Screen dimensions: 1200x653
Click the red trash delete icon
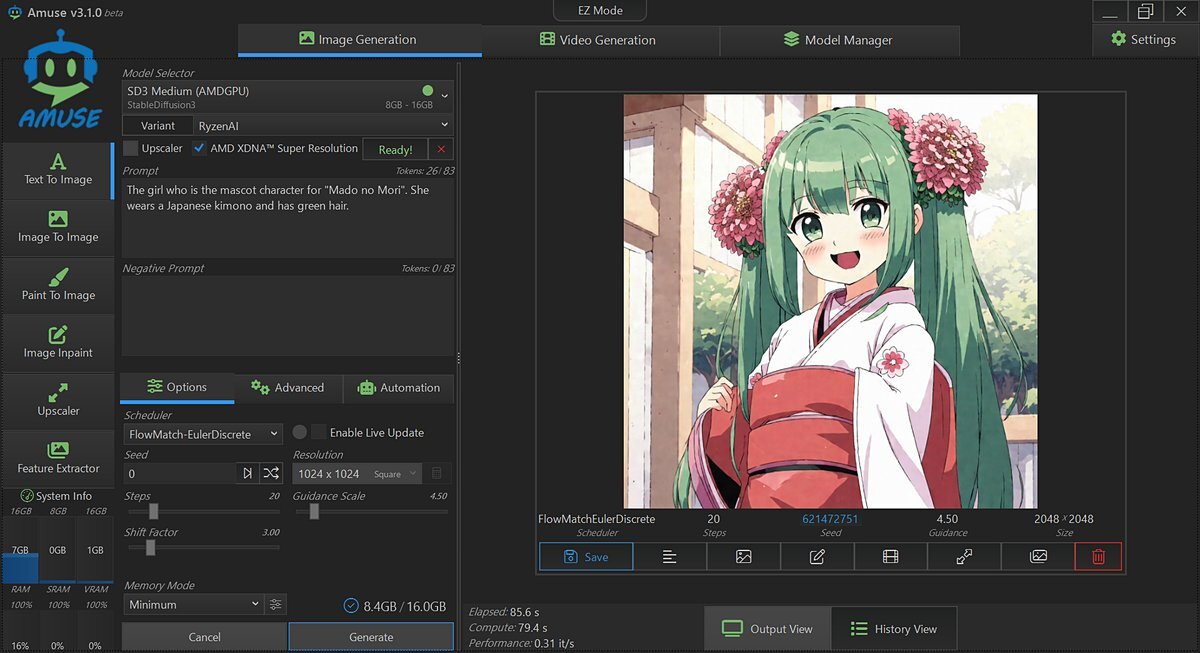click(x=1098, y=557)
